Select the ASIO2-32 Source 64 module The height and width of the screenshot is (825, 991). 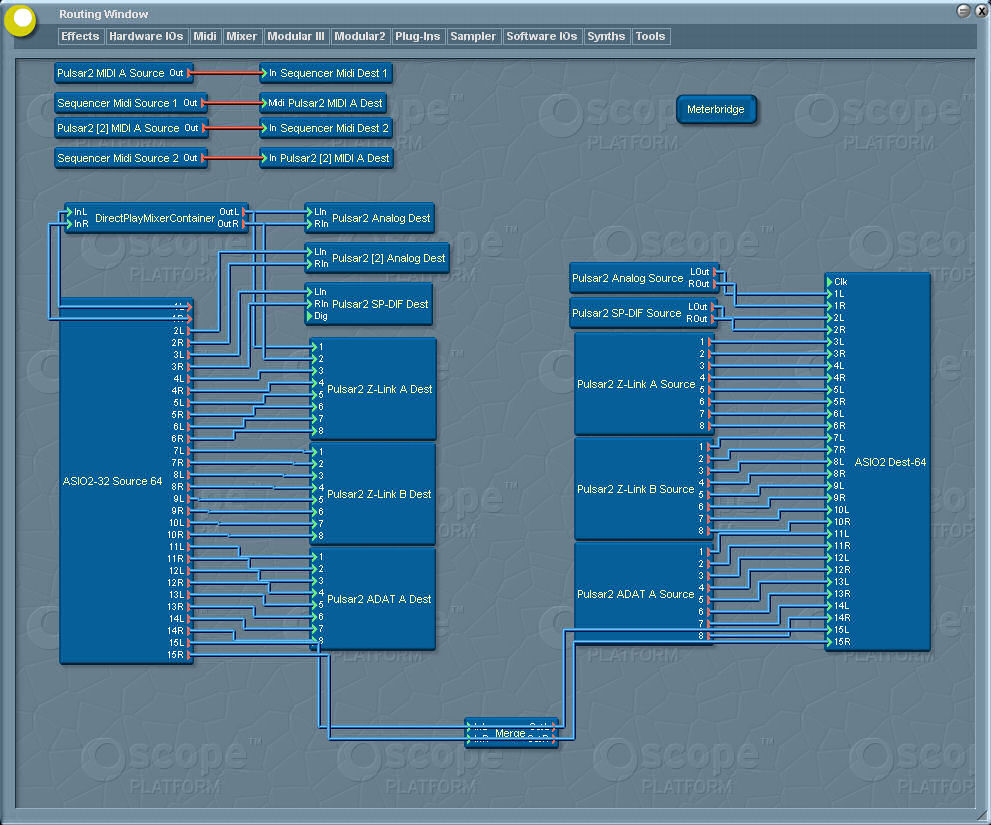click(112, 482)
